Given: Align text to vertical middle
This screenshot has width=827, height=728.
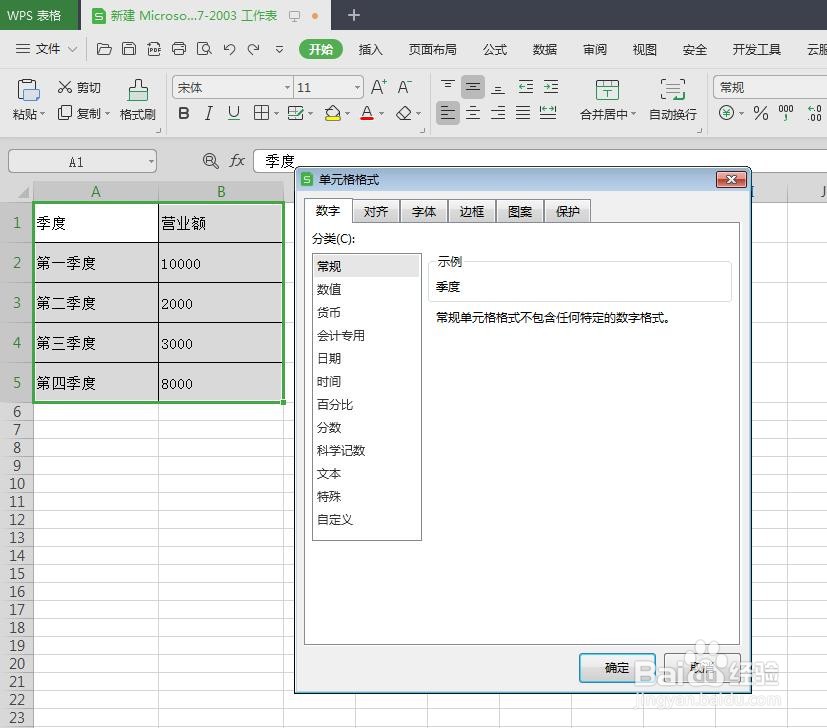Looking at the screenshot, I should [x=473, y=87].
